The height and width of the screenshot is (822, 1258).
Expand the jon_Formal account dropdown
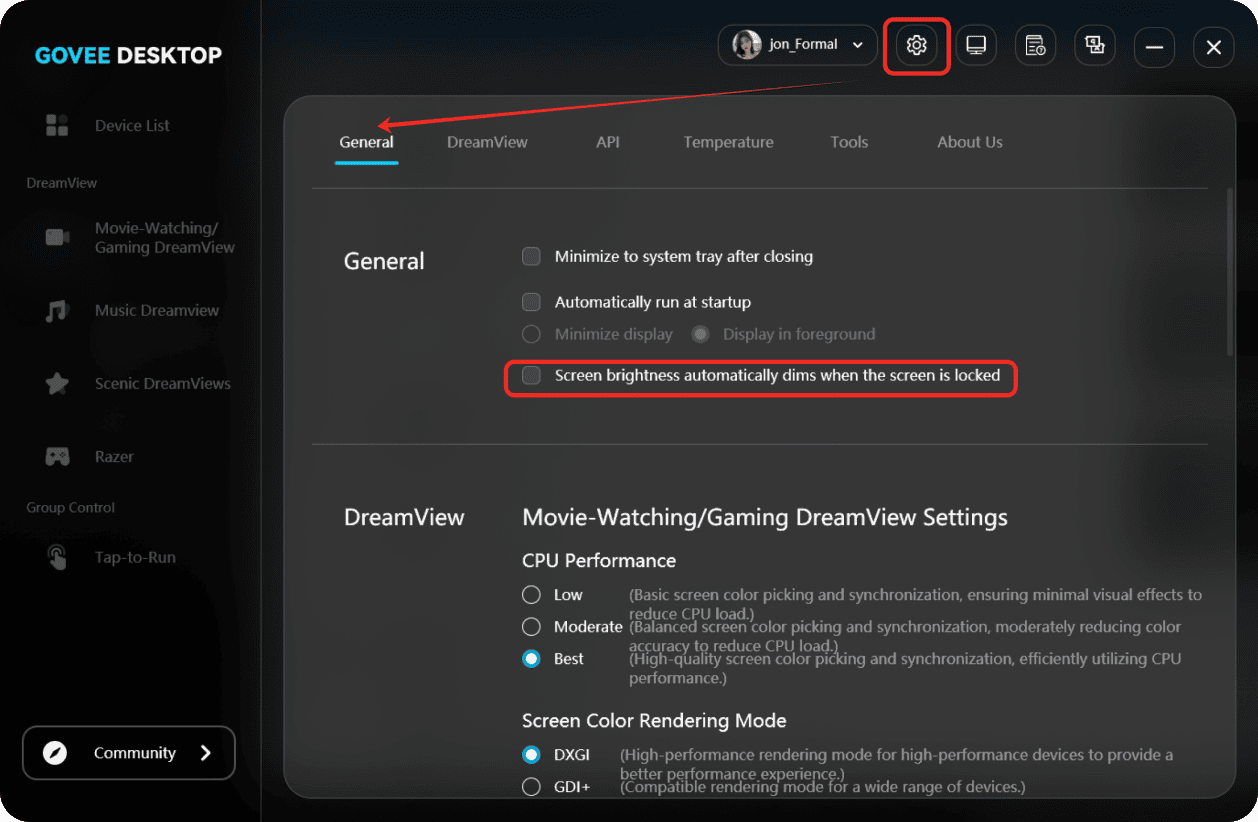point(857,45)
